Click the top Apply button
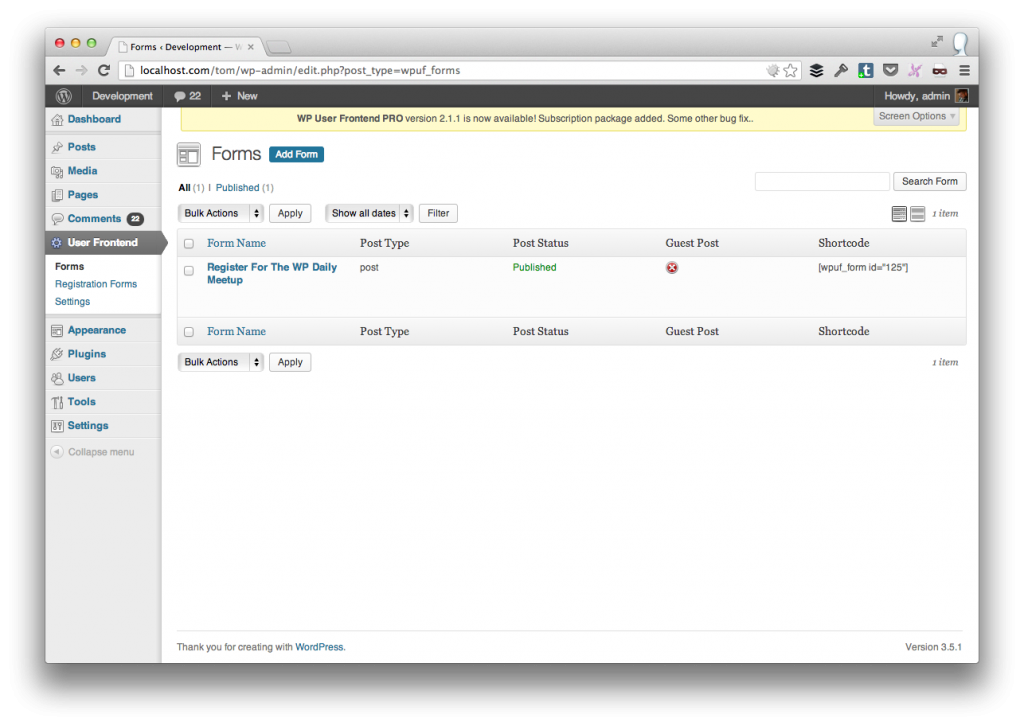This screenshot has height=726, width=1024. coord(290,213)
